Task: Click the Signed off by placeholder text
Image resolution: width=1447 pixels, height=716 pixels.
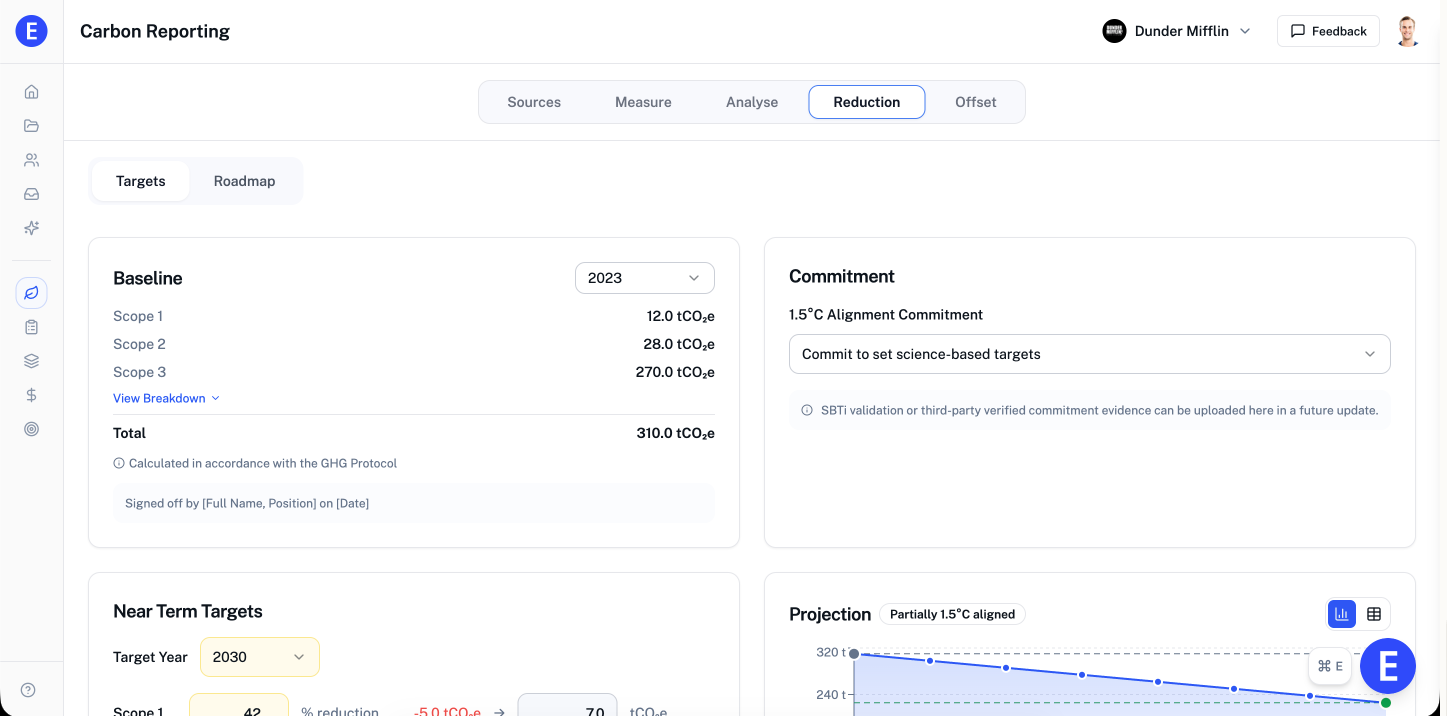Action: coord(247,503)
